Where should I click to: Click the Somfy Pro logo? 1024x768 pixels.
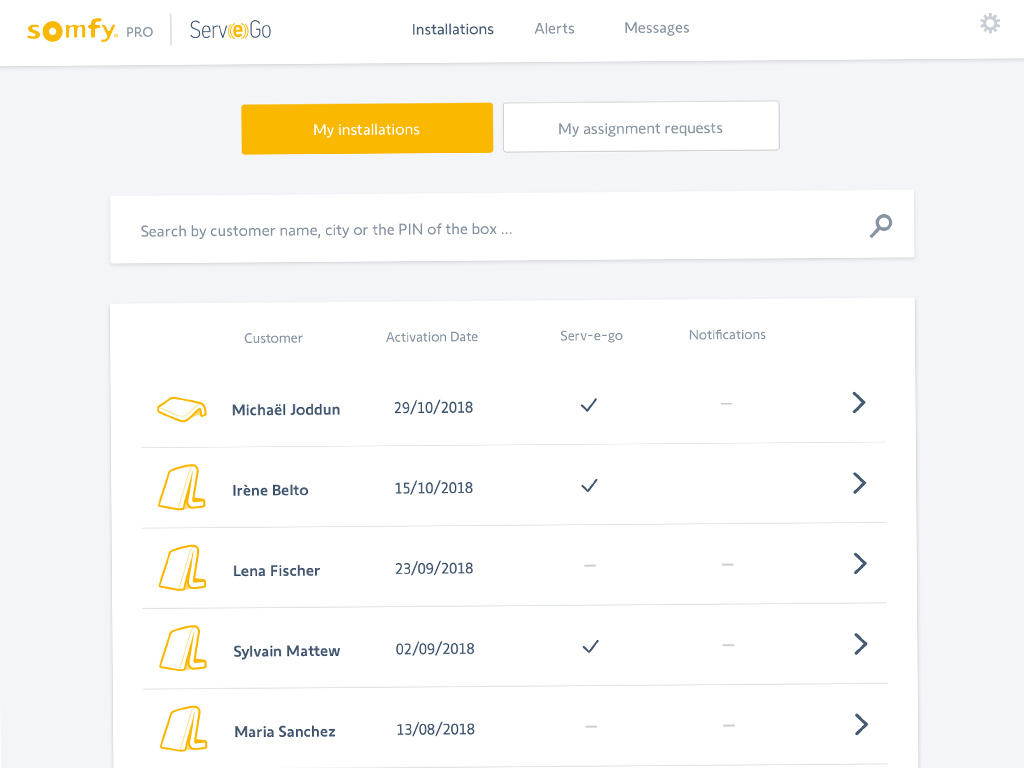[90, 30]
